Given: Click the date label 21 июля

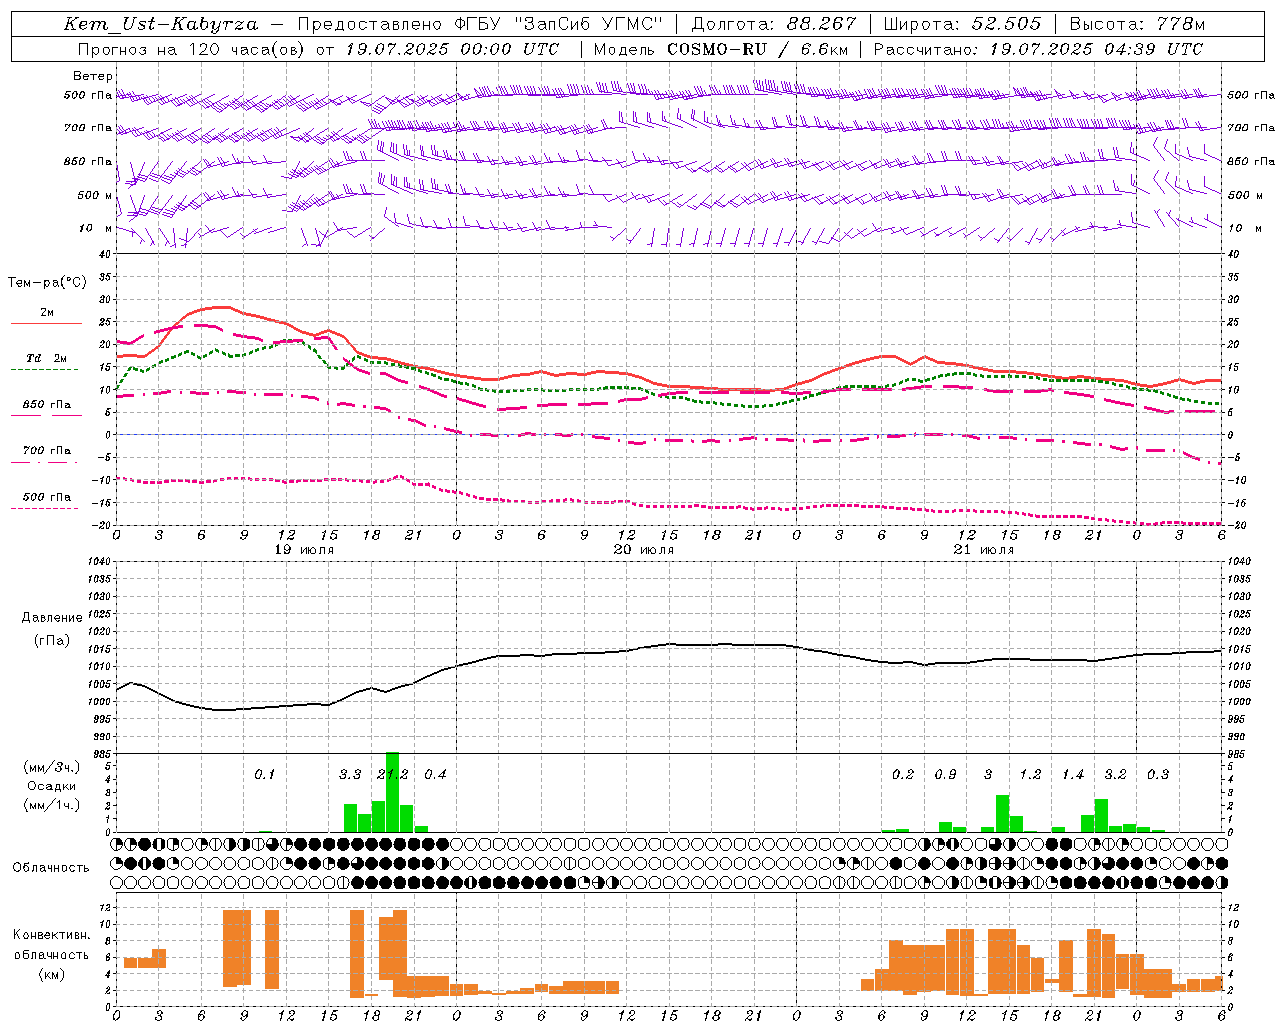Looking at the screenshot, I should pyautogui.click(x=984, y=550).
